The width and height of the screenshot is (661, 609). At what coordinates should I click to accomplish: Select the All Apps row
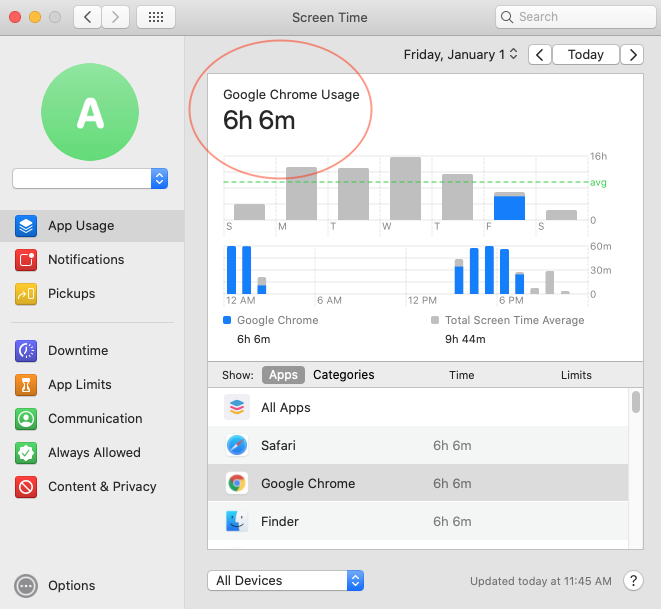[418, 407]
